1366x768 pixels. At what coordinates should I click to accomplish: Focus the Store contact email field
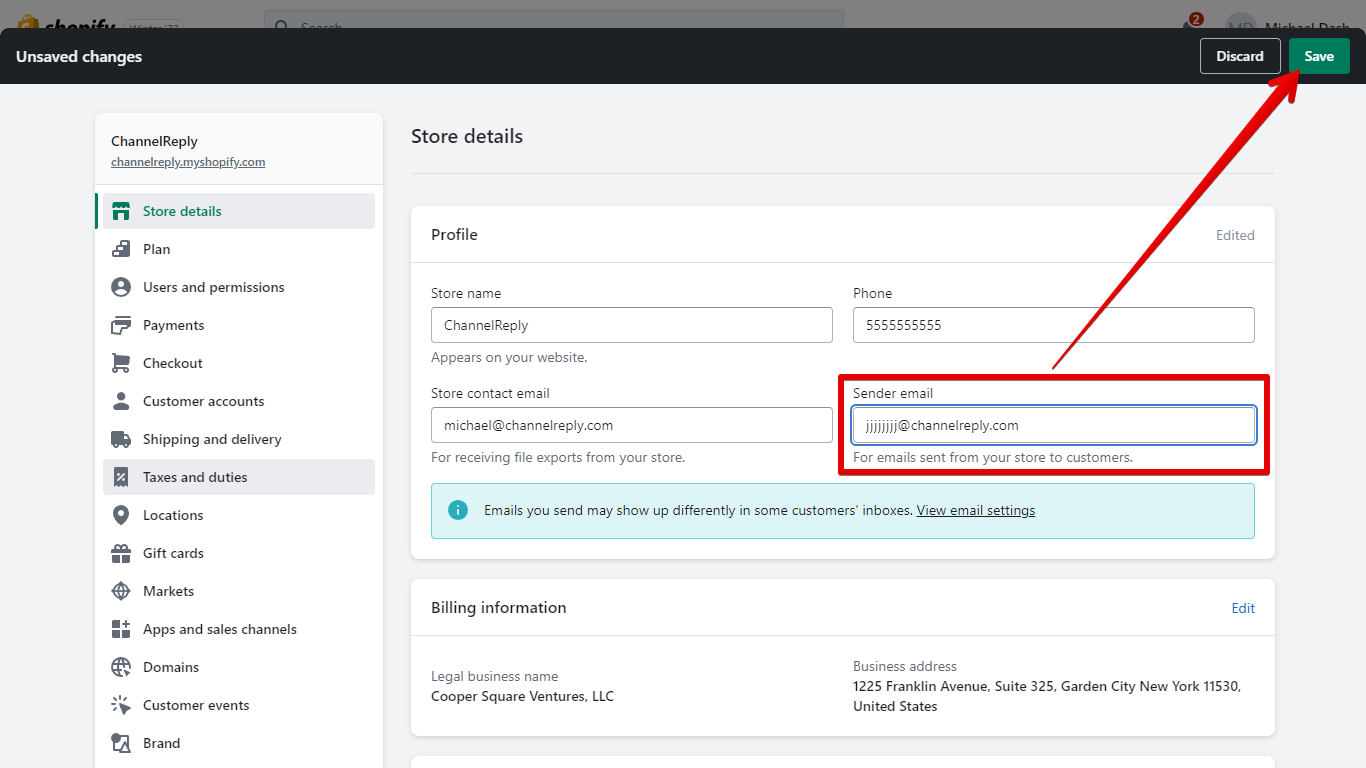[x=632, y=425]
